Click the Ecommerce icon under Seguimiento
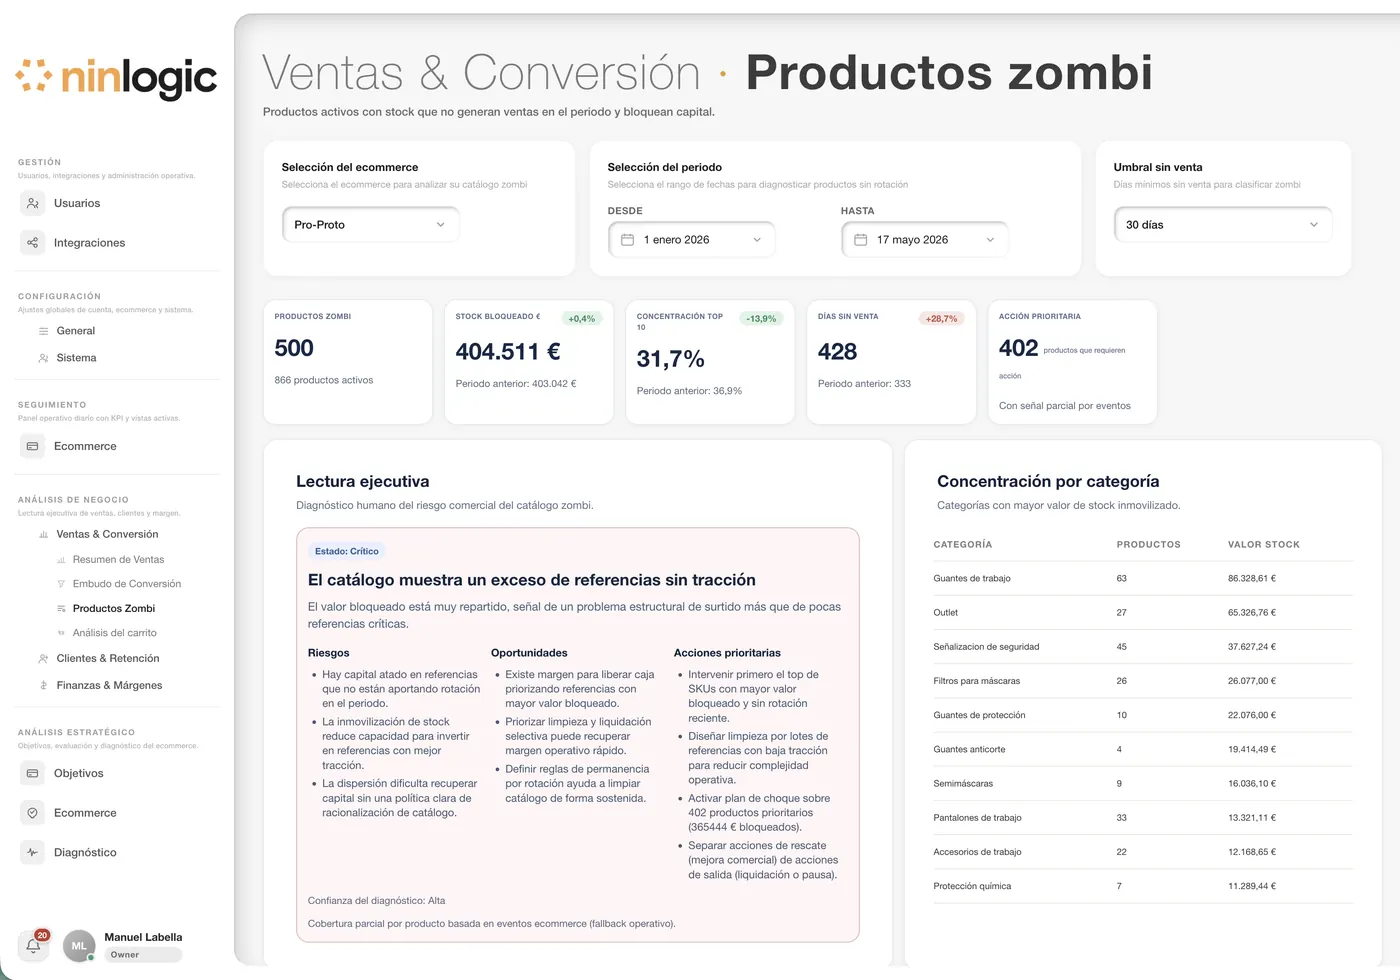Viewport: 1400px width, 980px height. coord(32,446)
